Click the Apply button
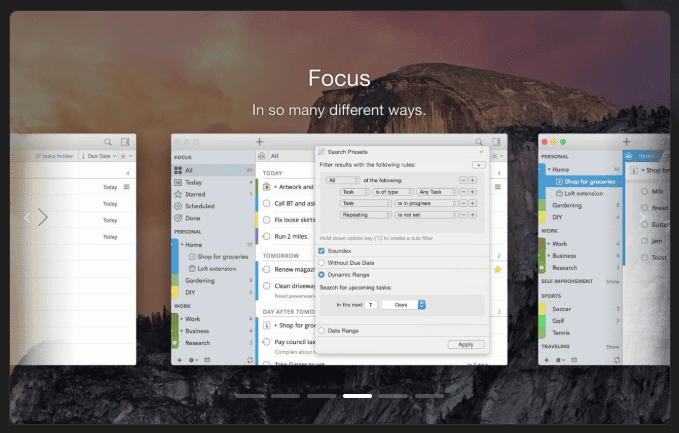Viewport: 679px width, 433px height. coord(466,344)
